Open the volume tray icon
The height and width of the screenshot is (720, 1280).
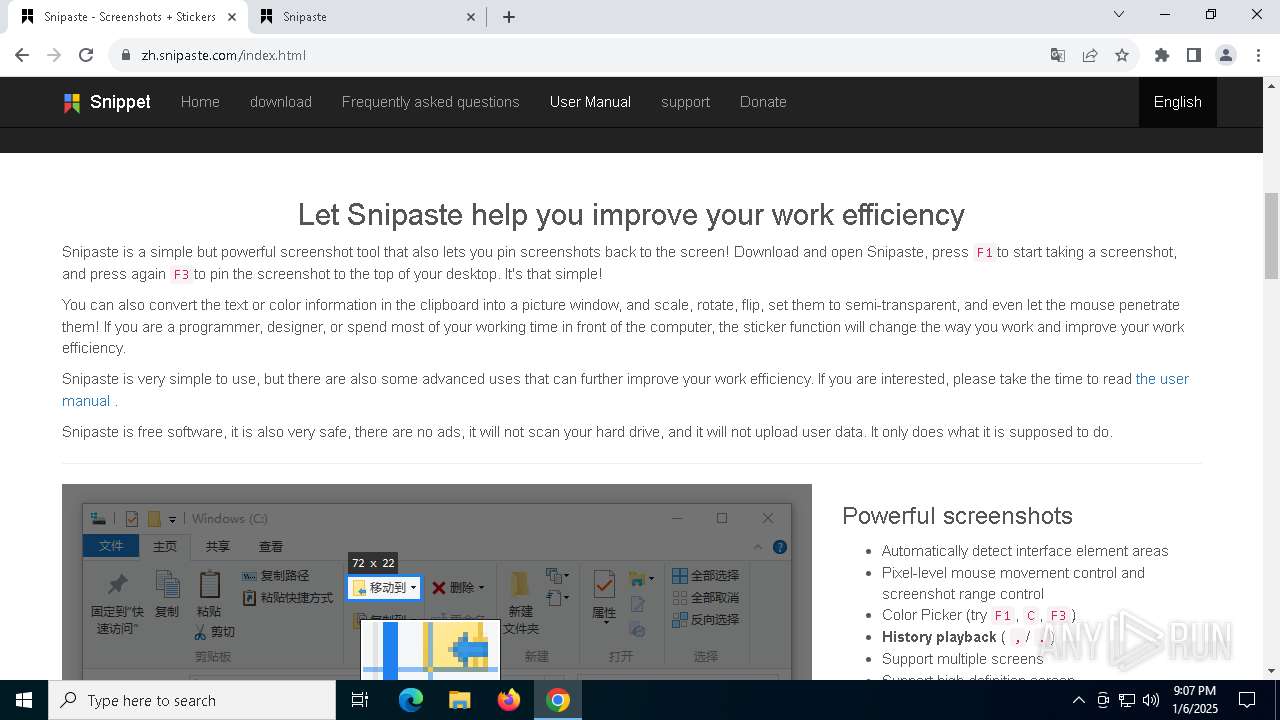tap(1151, 700)
